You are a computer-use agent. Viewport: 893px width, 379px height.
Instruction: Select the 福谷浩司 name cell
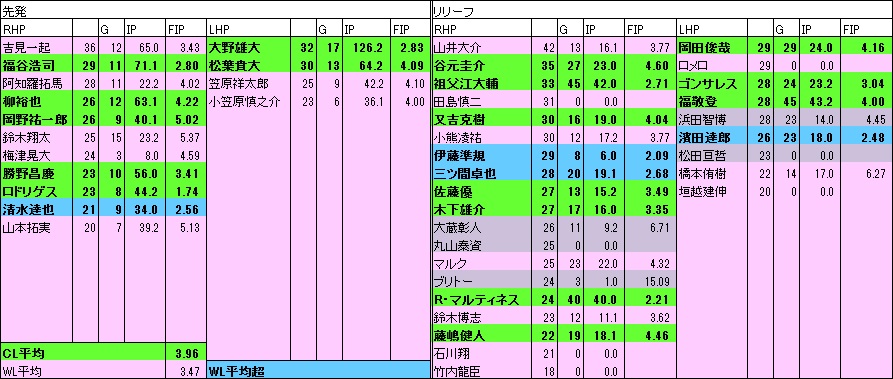pos(36,65)
